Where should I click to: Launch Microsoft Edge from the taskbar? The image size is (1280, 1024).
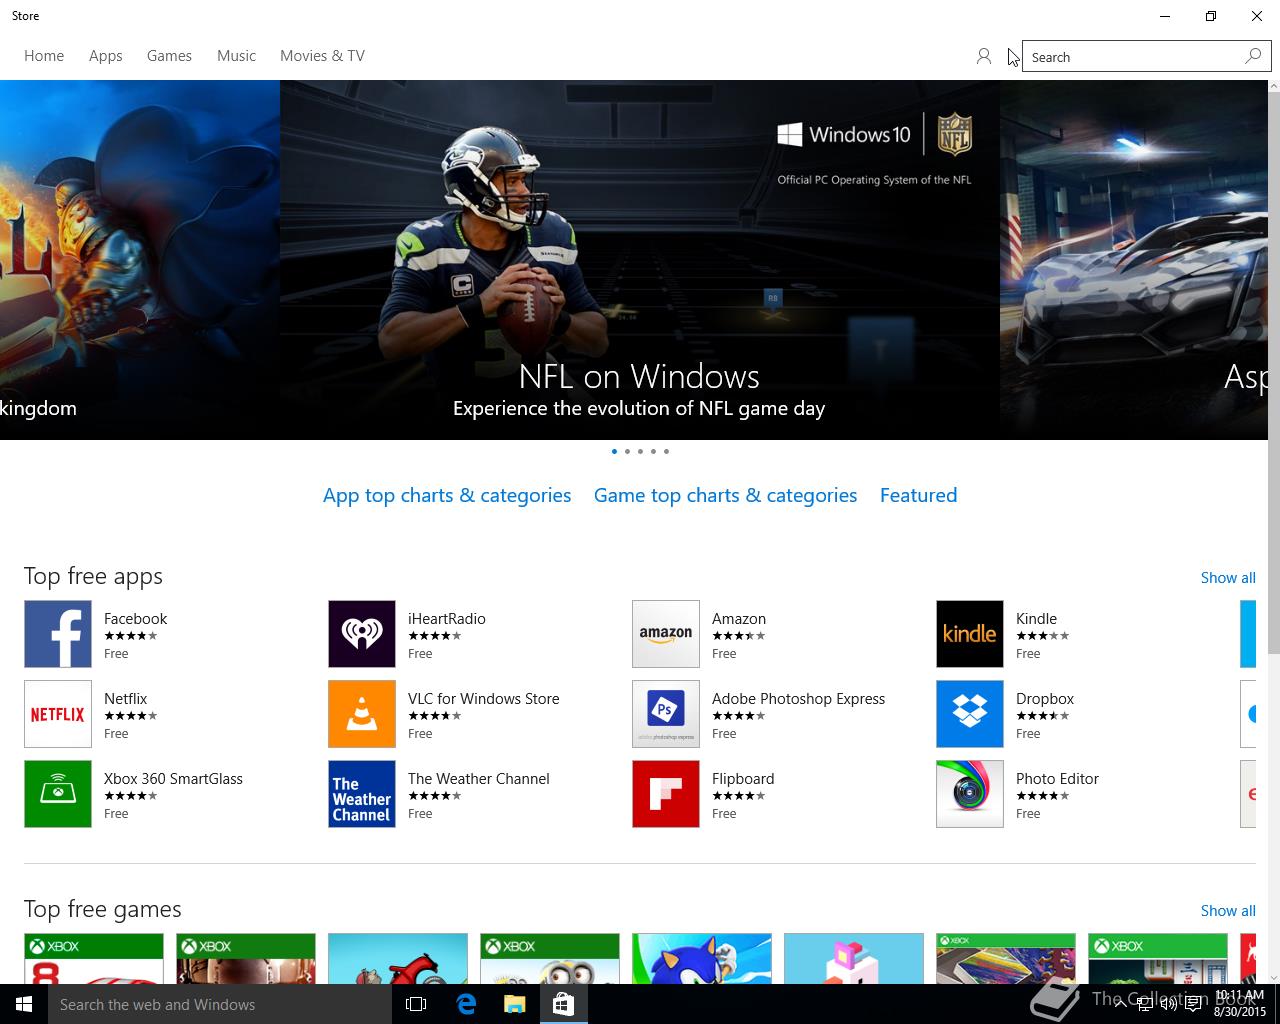click(x=466, y=1004)
